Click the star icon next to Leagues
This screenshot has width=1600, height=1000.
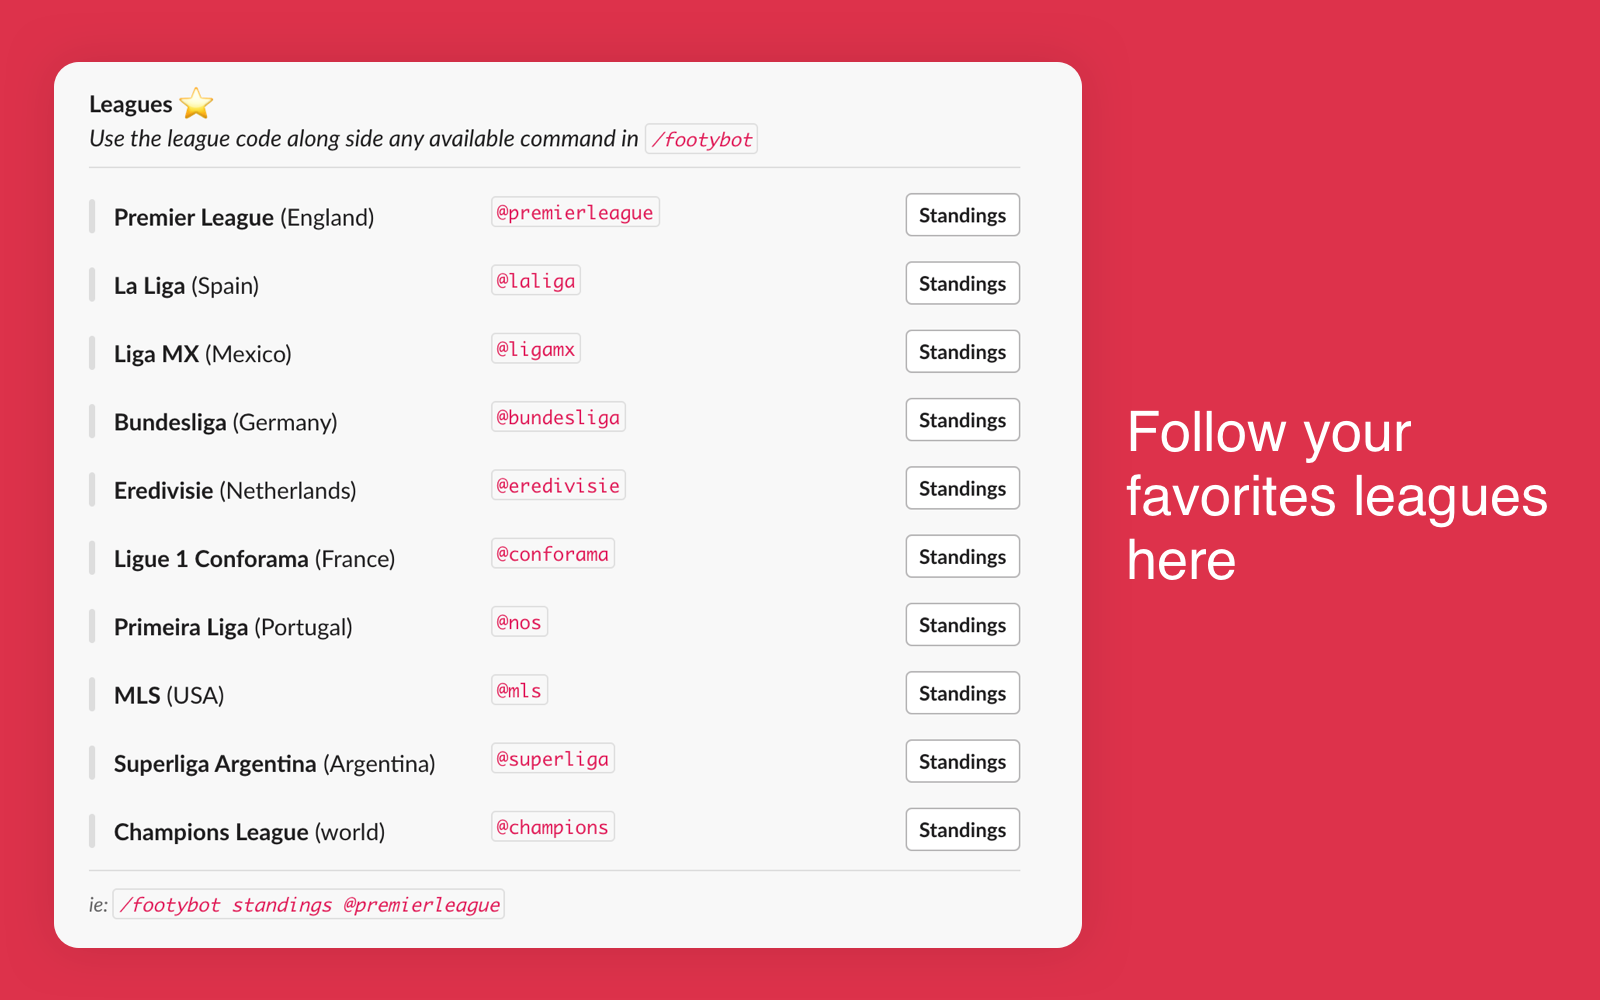196,103
